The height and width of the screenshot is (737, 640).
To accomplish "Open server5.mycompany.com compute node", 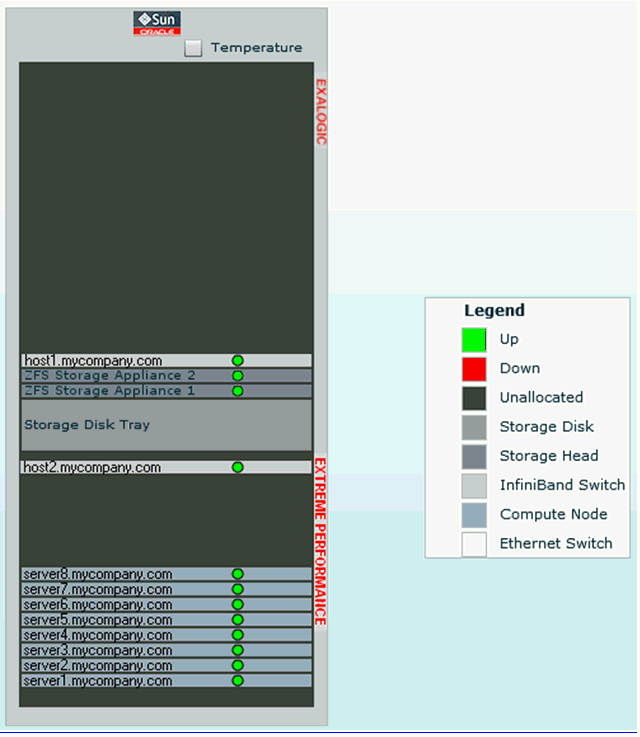I will click(166, 619).
